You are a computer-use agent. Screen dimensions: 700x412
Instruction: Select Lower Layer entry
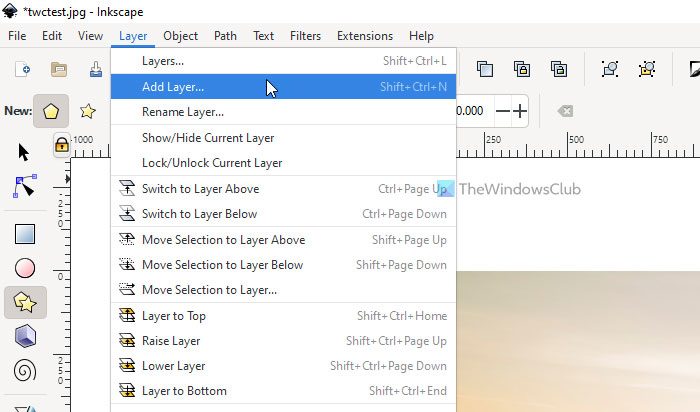tap(283, 366)
